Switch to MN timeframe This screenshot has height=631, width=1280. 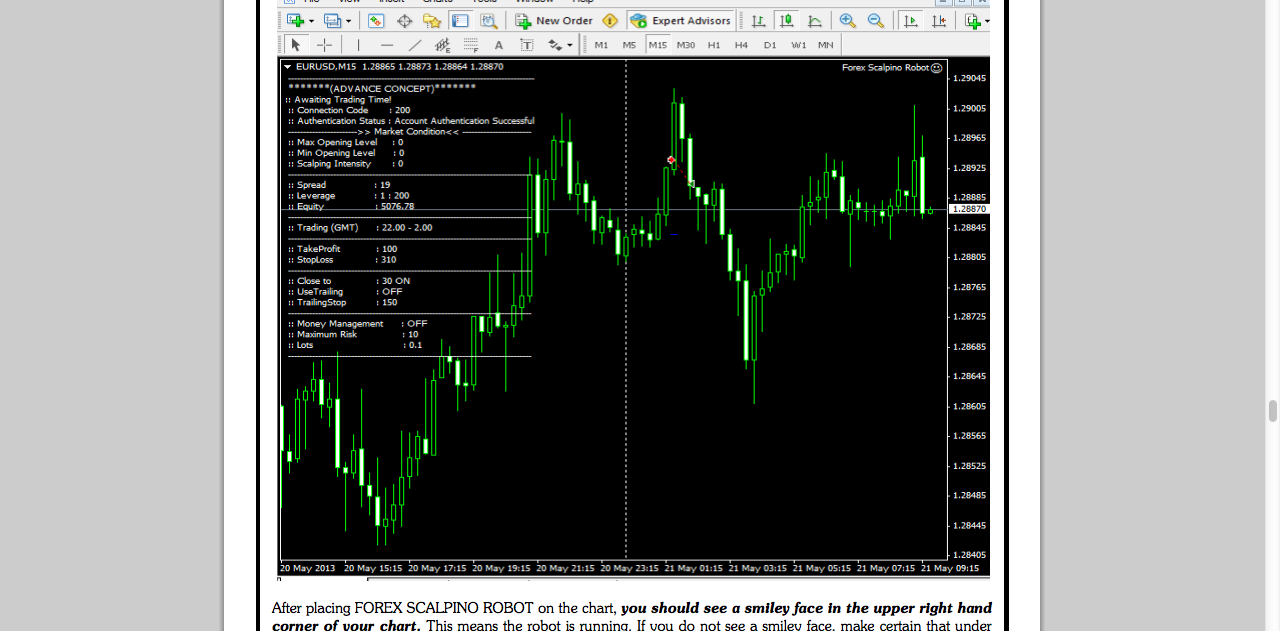point(826,45)
